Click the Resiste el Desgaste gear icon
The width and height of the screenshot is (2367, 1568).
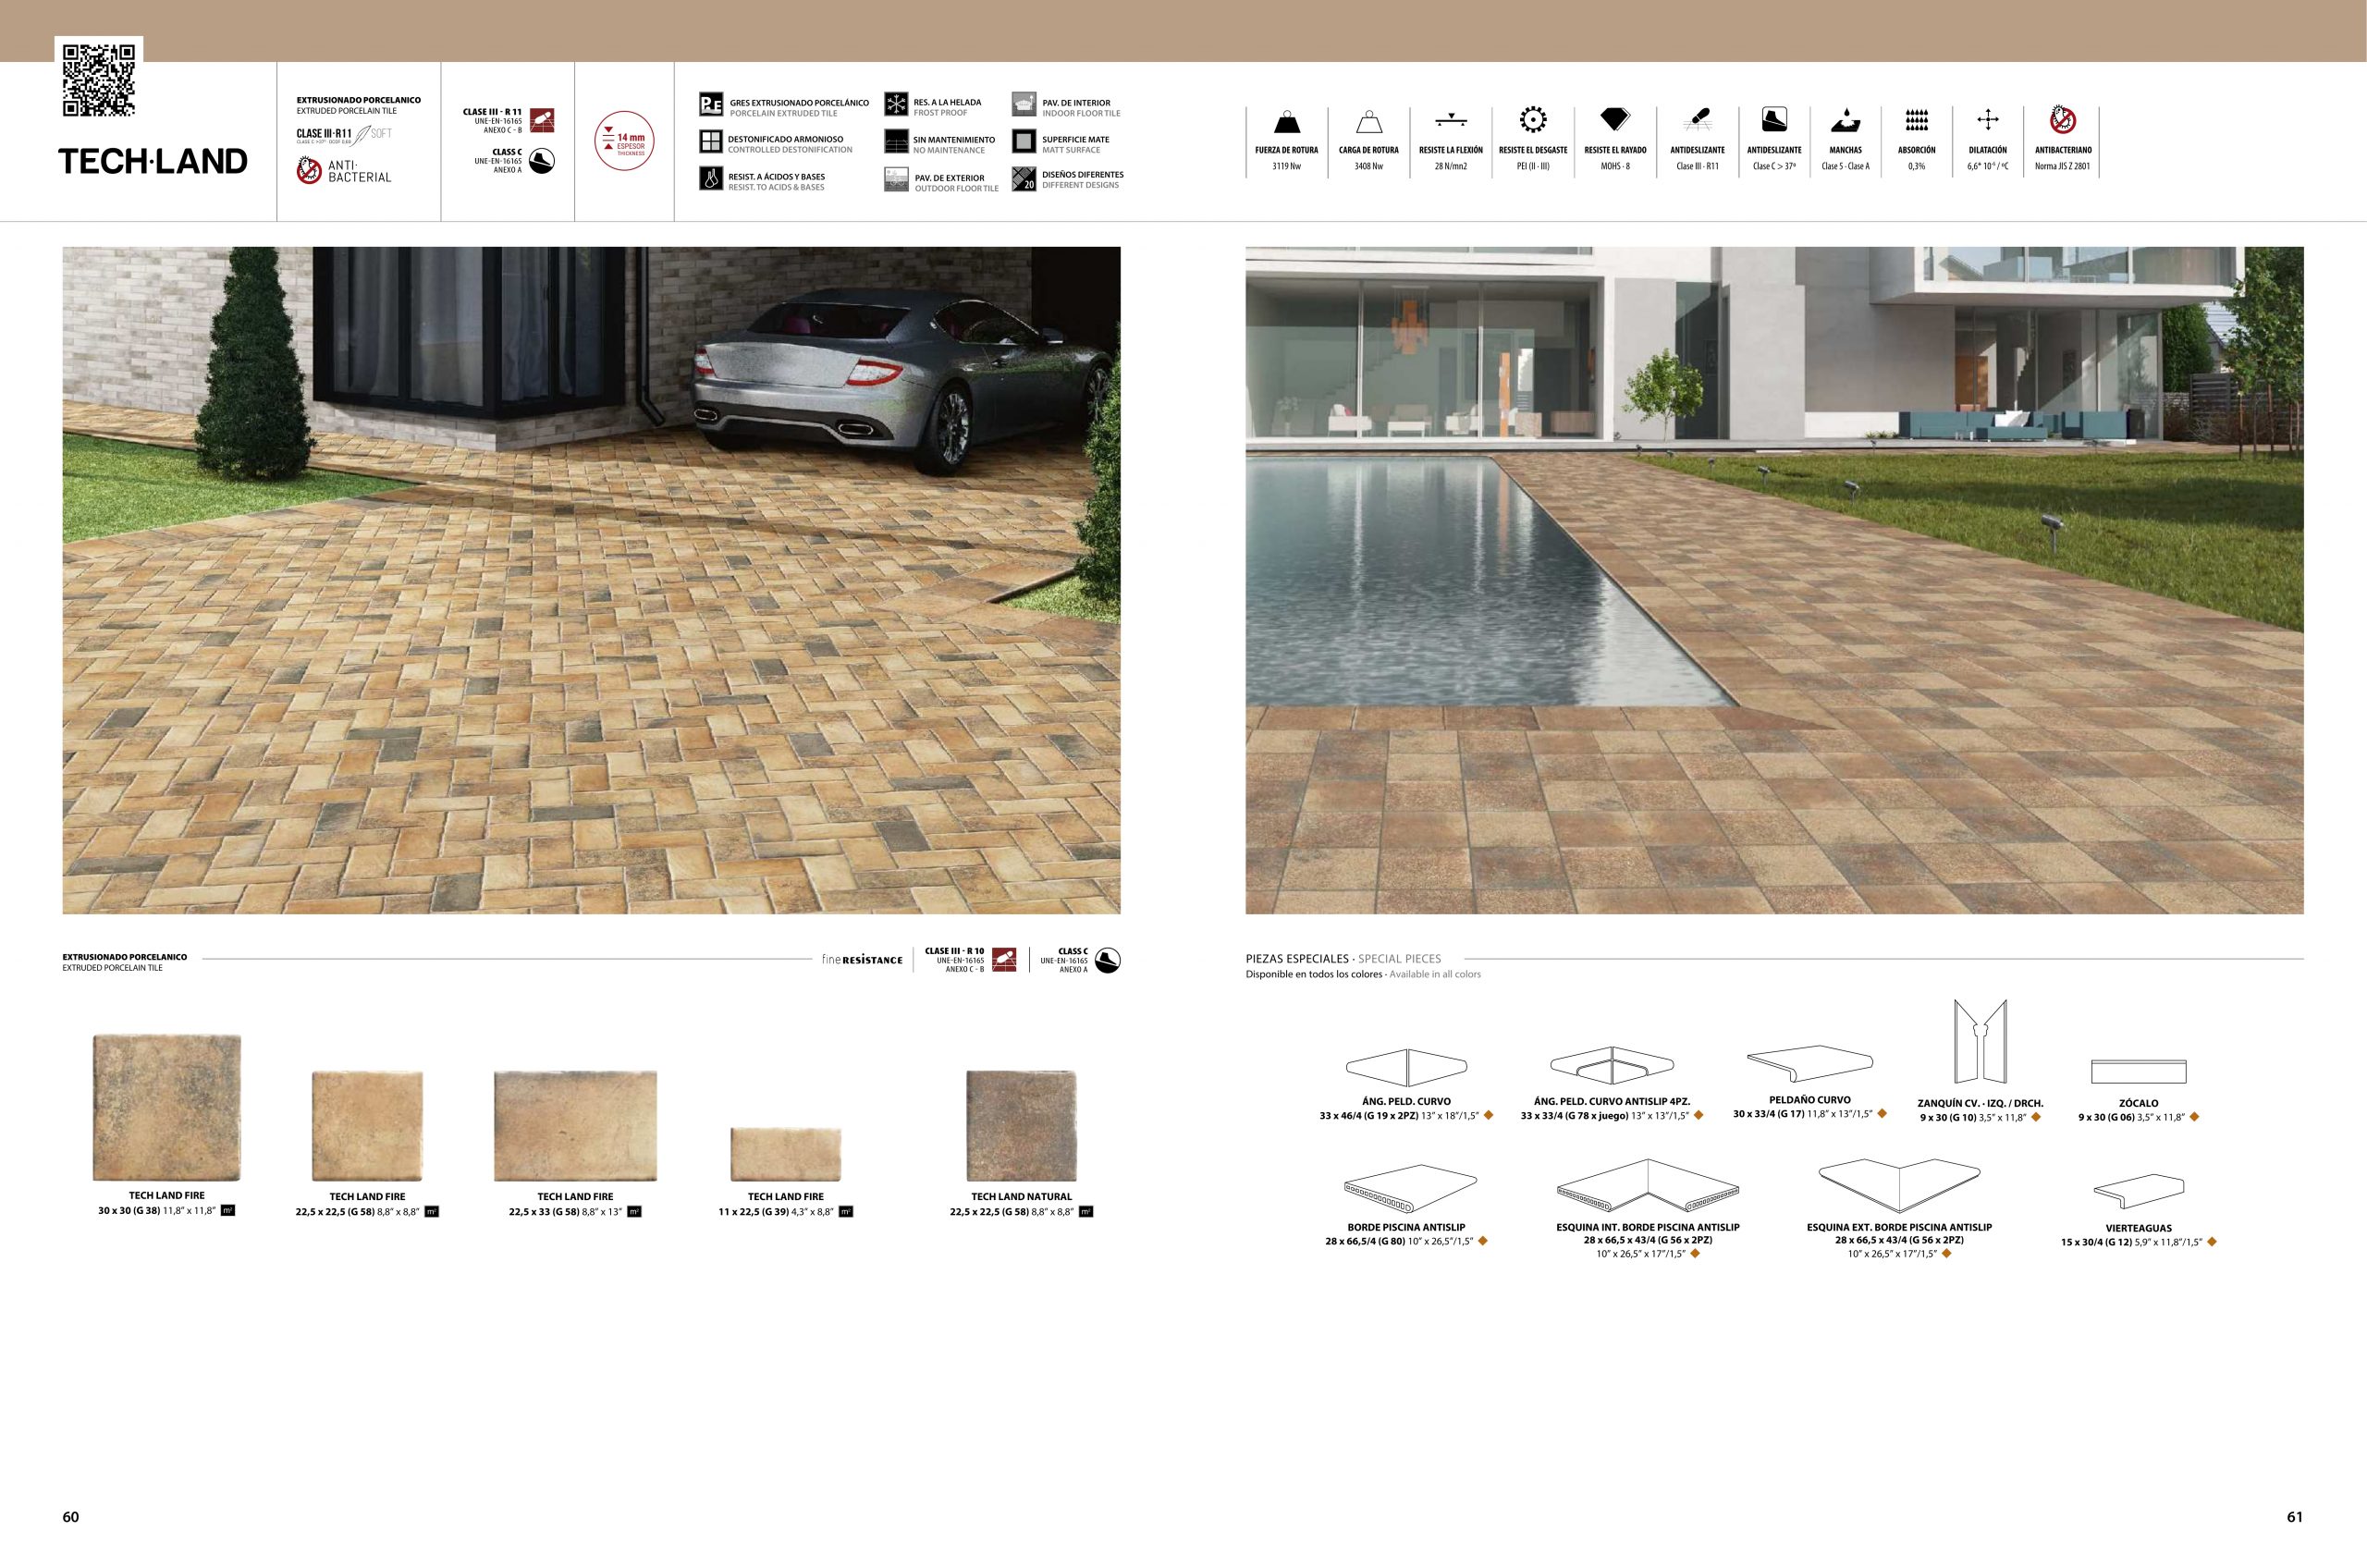tap(1532, 121)
